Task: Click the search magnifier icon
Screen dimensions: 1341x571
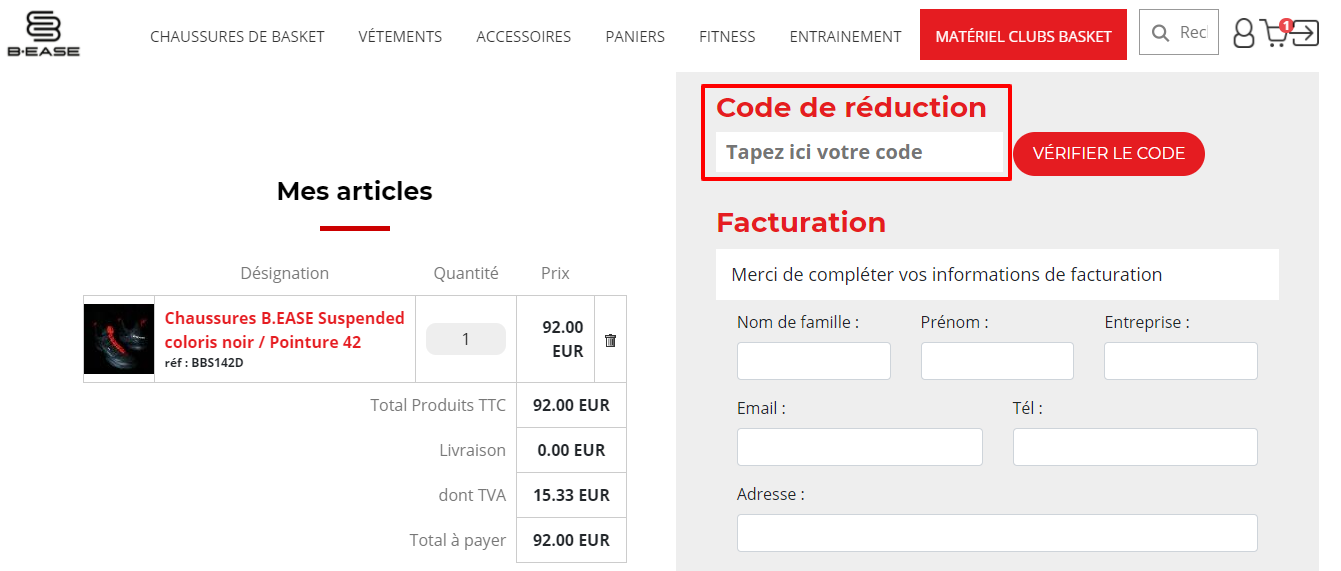Action: pos(1160,33)
